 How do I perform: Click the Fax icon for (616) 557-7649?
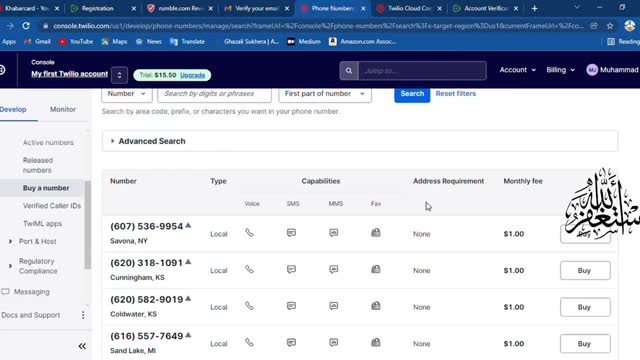376,342
